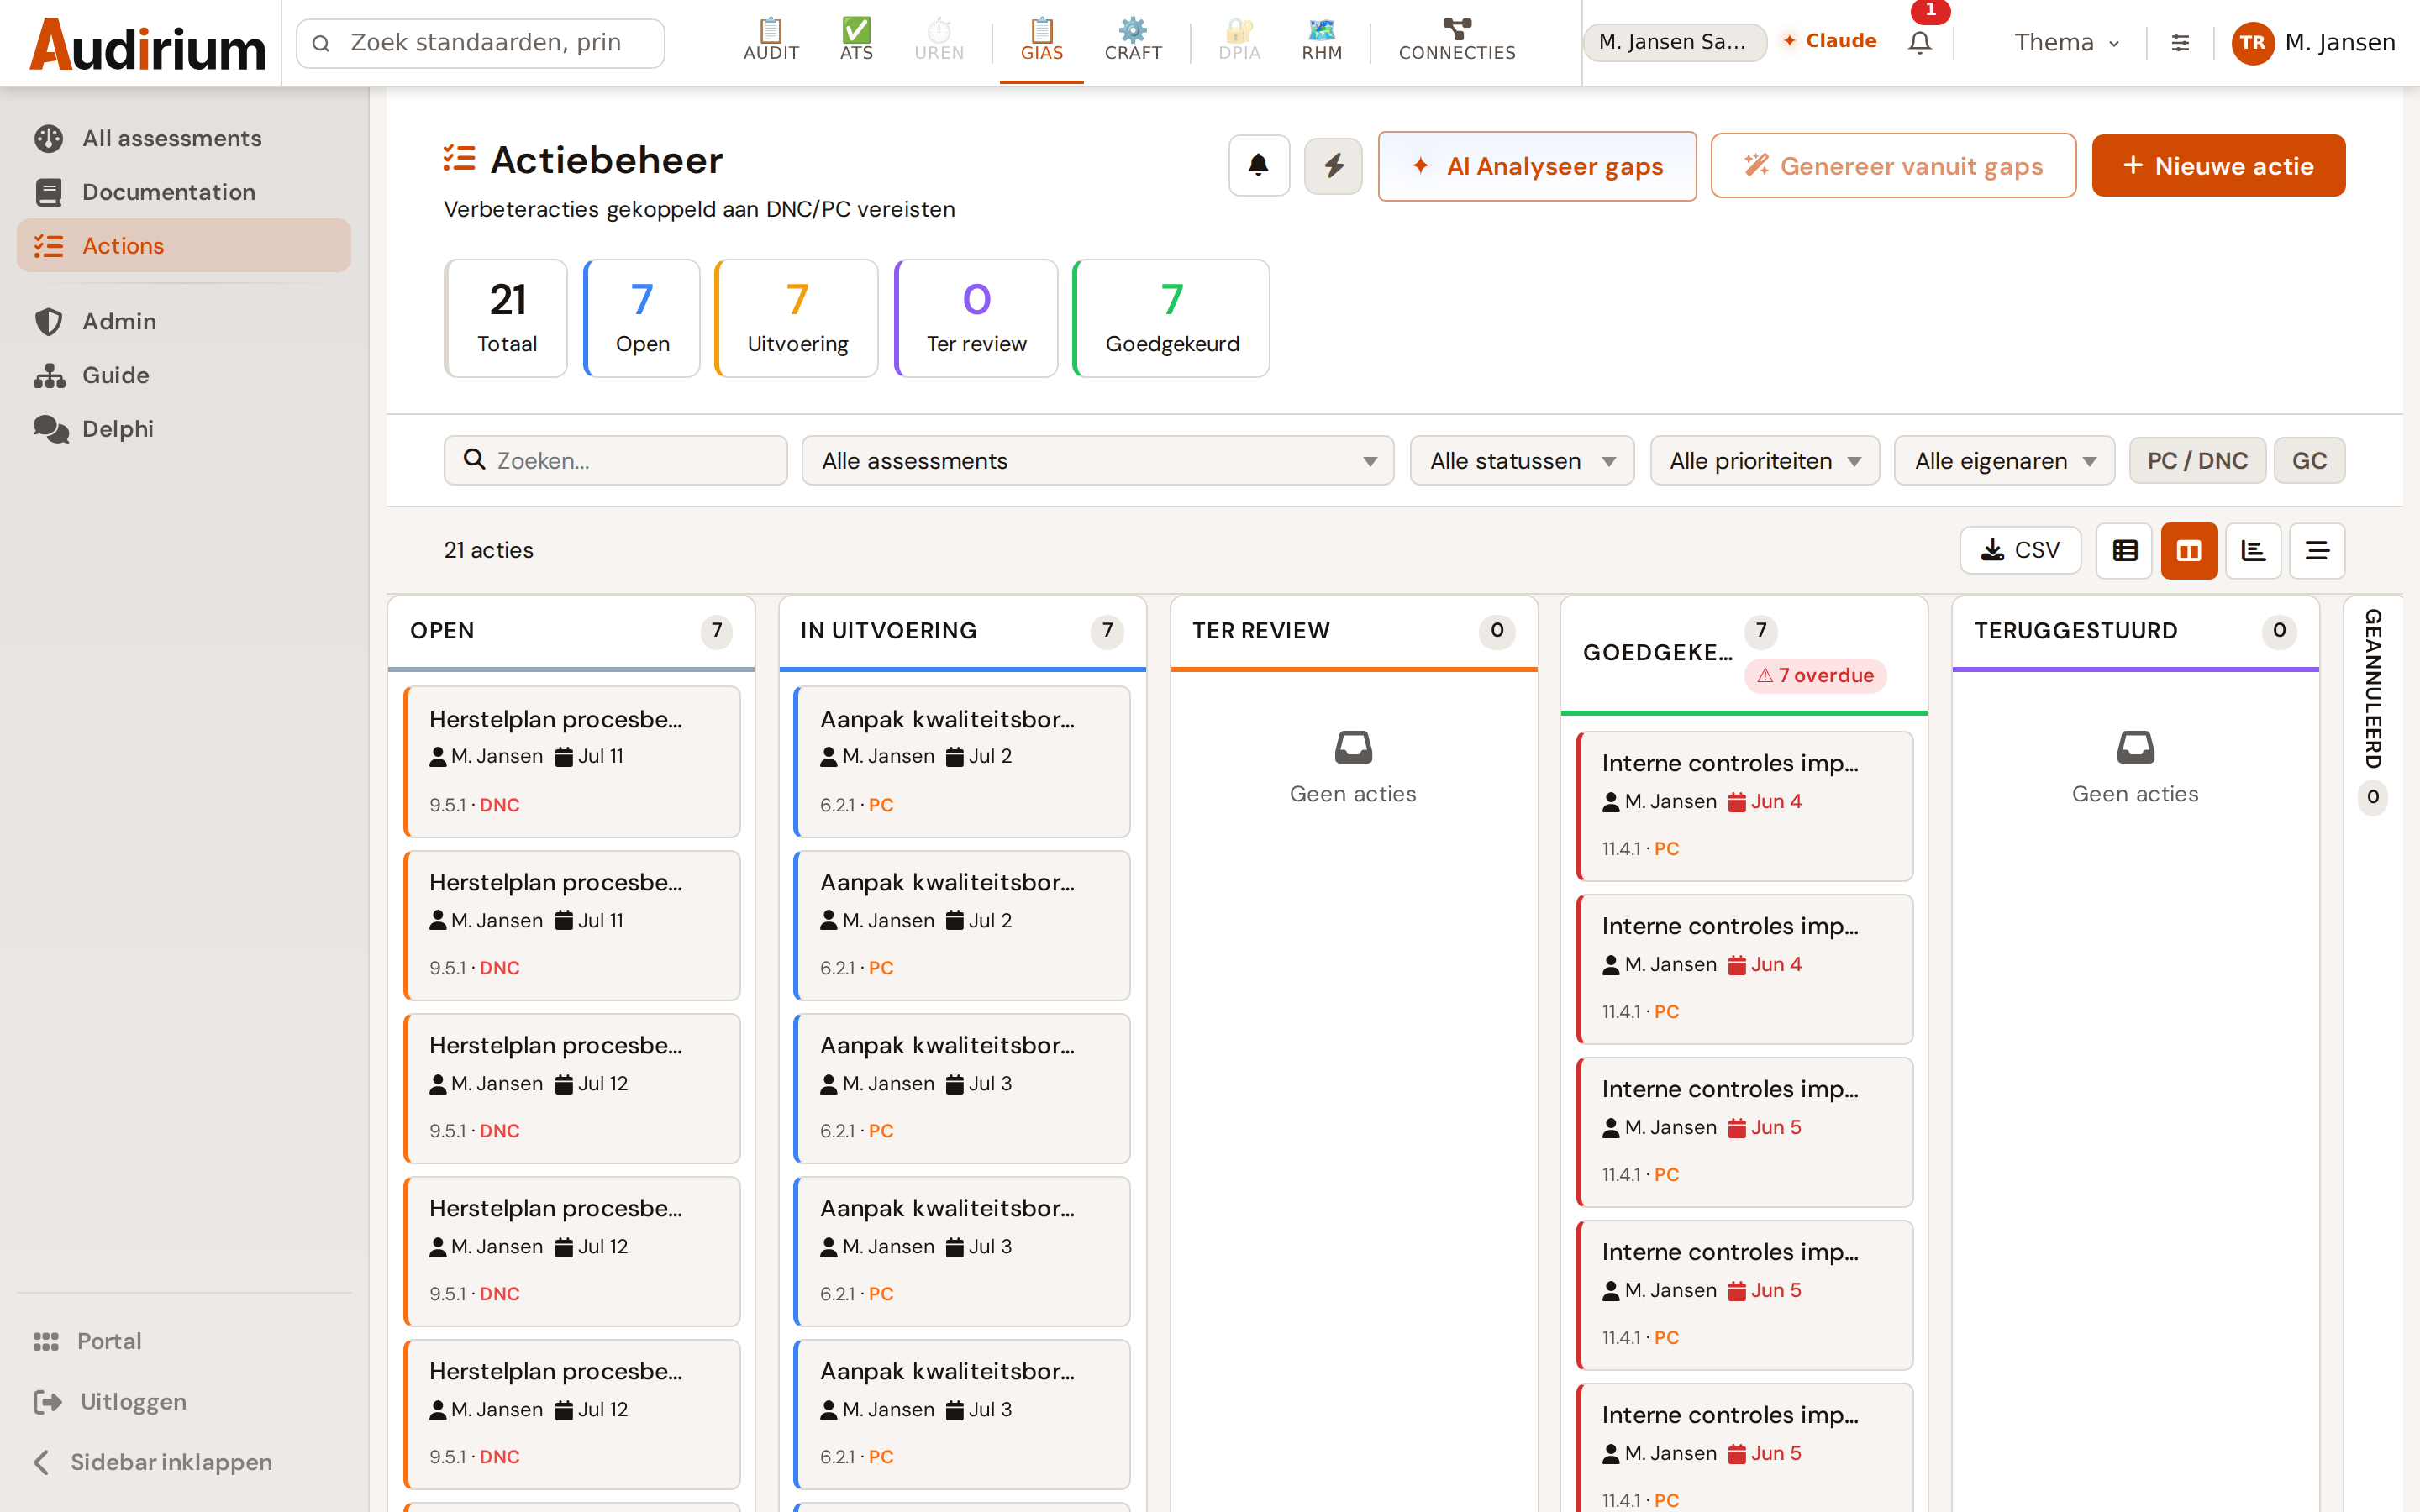Click the lightning bolt quick action button
Viewport: 2420px width, 1512px height.
[1333, 165]
